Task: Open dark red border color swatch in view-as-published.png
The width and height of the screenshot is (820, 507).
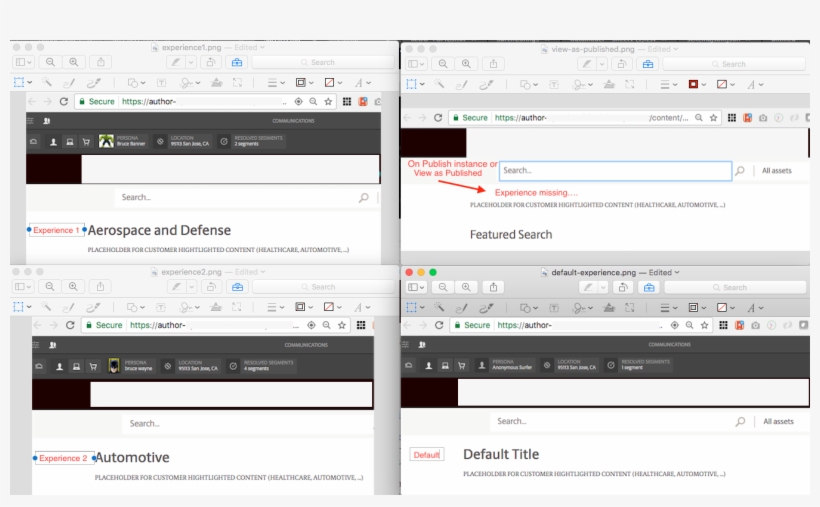Action: 696,85
